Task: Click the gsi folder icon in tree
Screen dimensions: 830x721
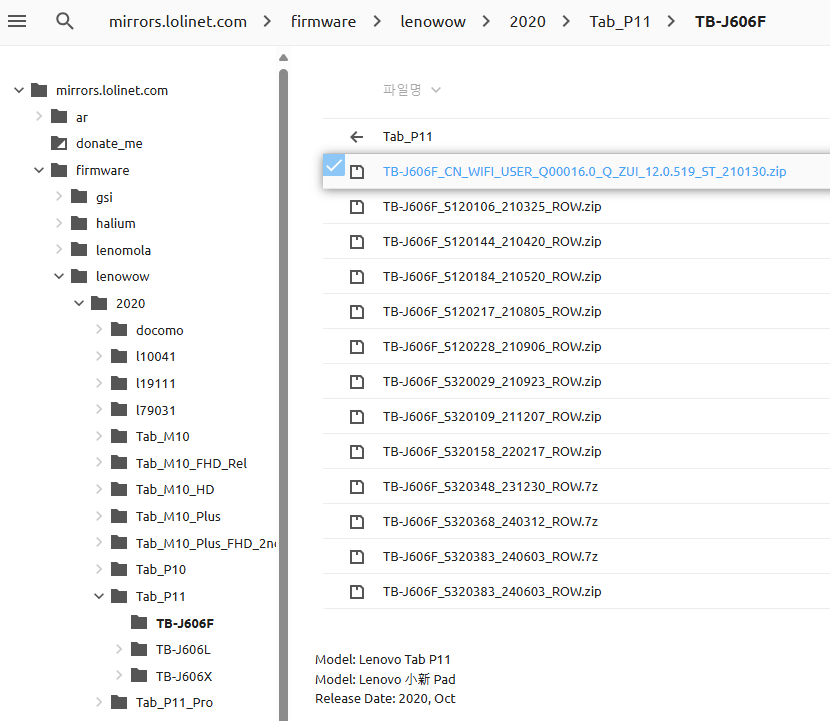Action: tap(79, 196)
